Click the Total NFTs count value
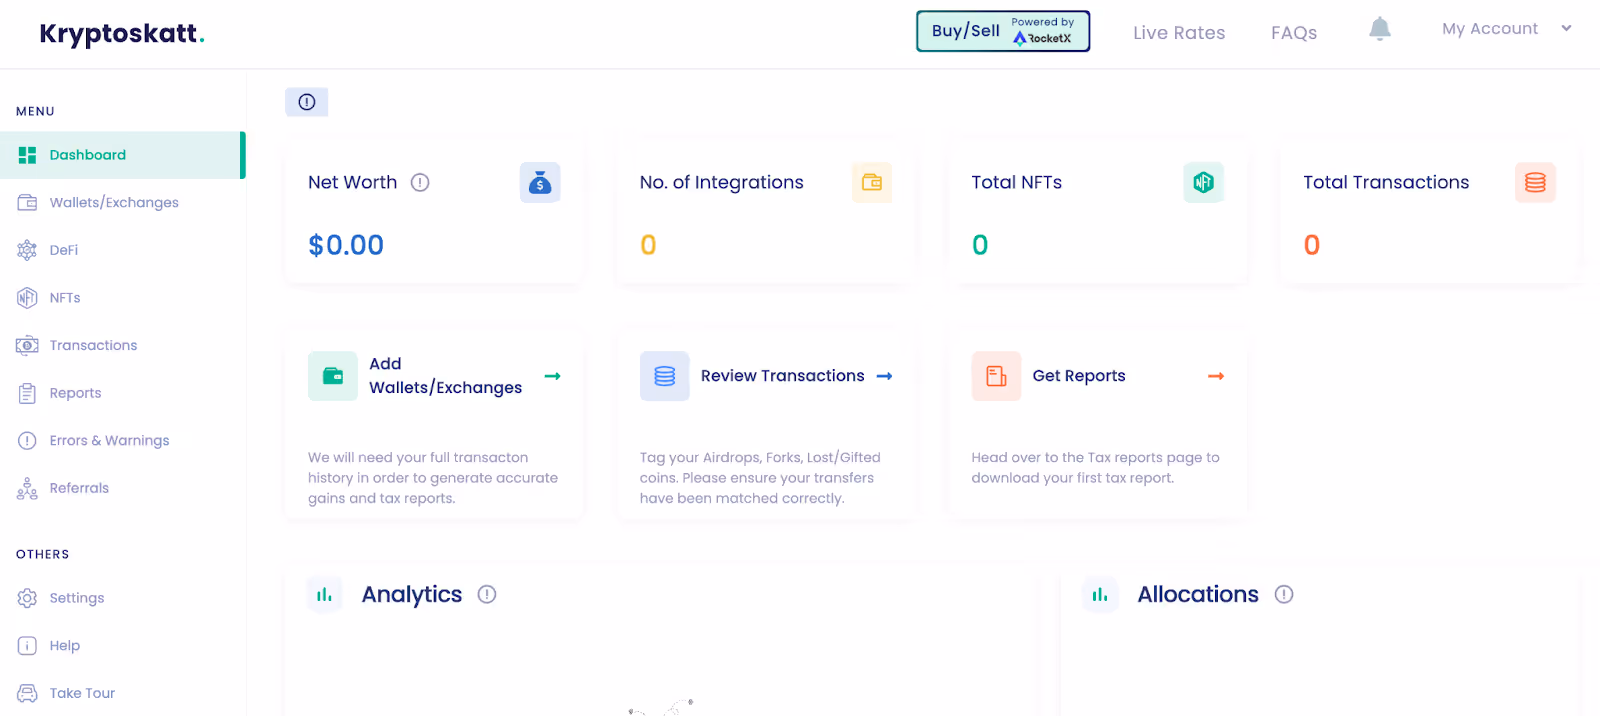This screenshot has height=716, width=1600. pyautogui.click(x=980, y=245)
